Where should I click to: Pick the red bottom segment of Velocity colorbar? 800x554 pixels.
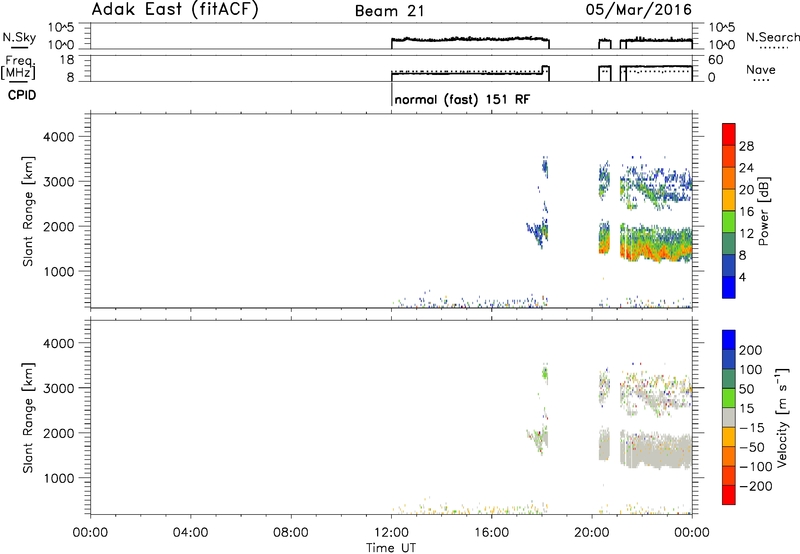pos(729,495)
